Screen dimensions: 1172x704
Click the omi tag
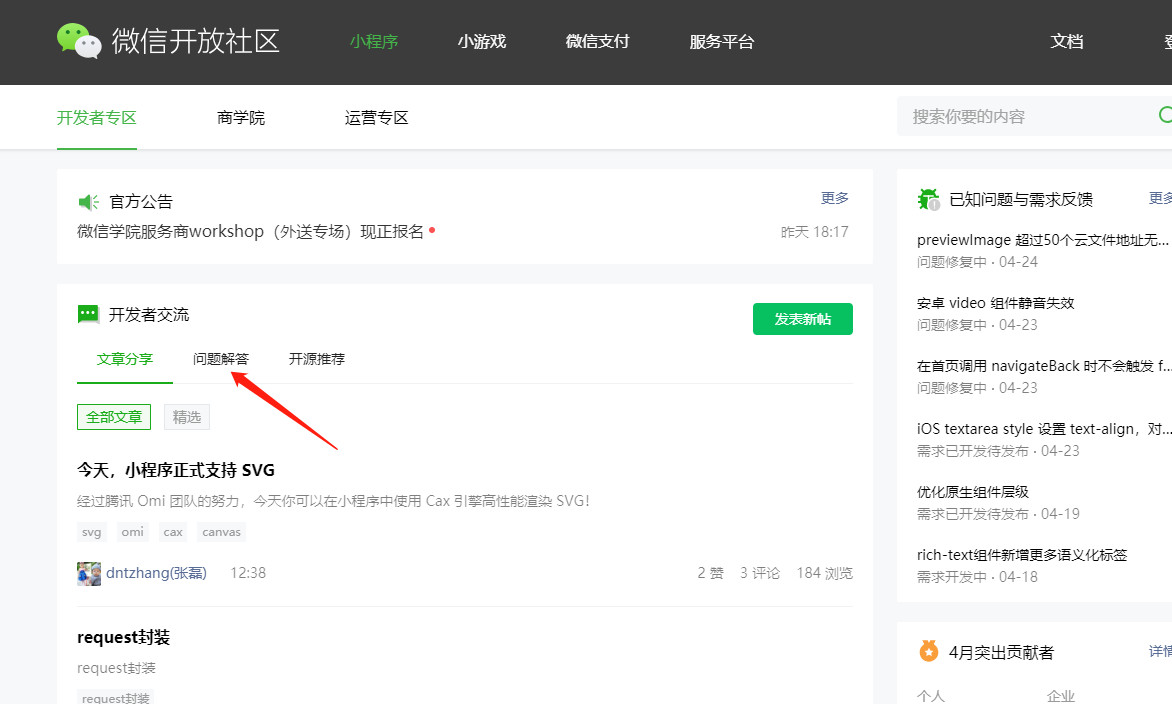132,532
